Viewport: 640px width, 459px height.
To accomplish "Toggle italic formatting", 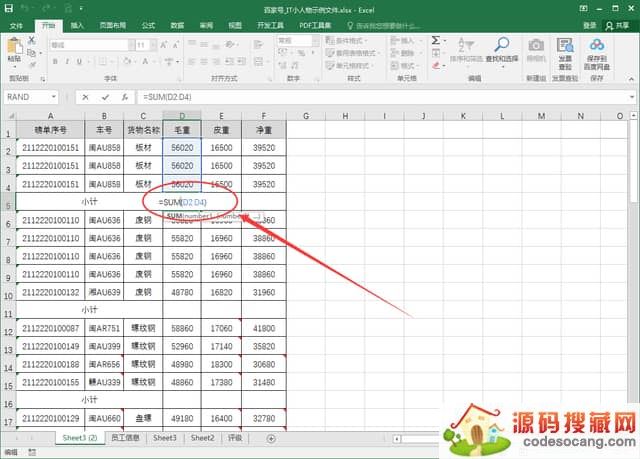I will pyautogui.click(x=64, y=61).
